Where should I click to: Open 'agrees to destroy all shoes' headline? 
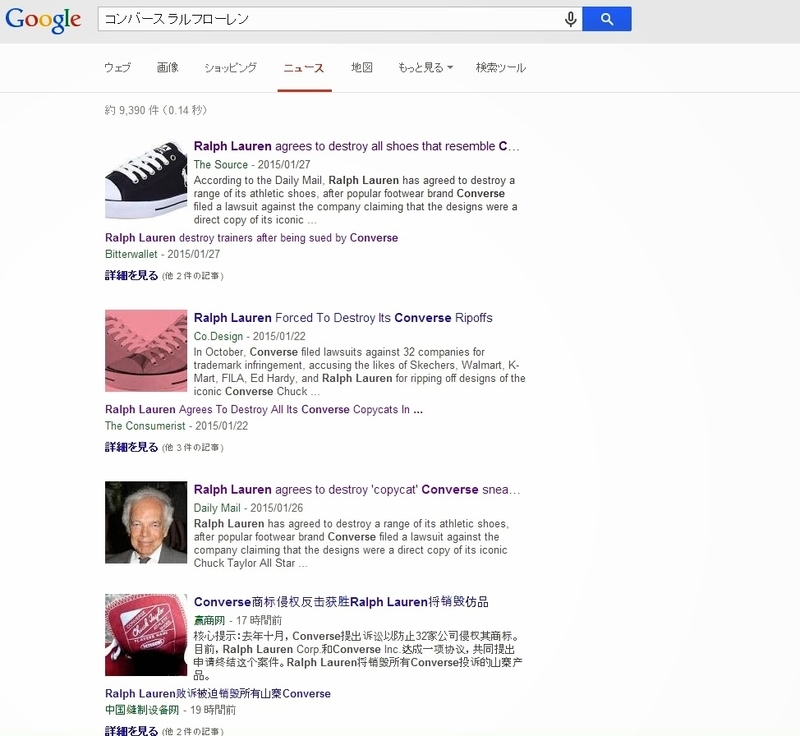click(x=357, y=146)
